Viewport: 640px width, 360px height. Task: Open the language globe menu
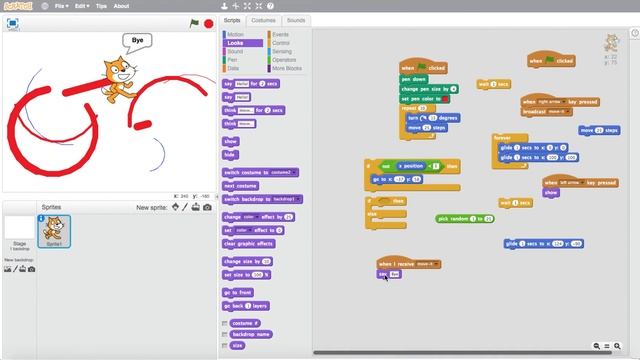(45, 6)
